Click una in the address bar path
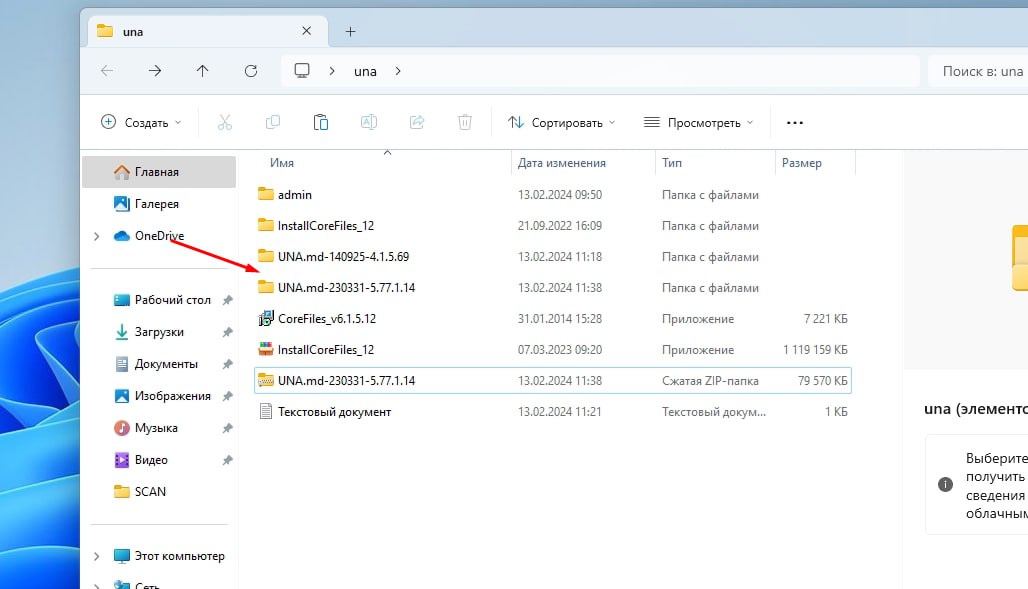 [x=365, y=71]
